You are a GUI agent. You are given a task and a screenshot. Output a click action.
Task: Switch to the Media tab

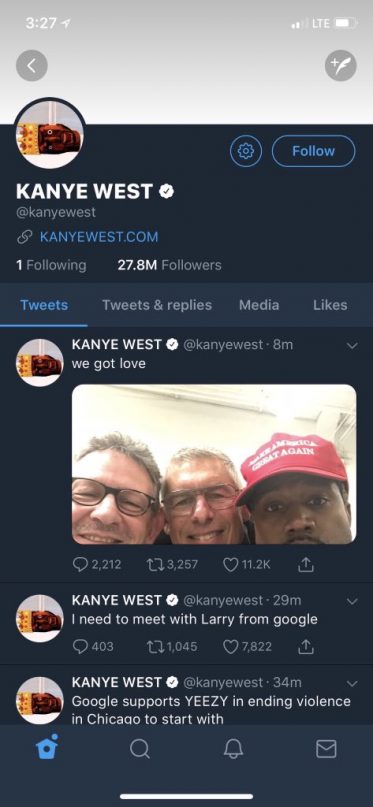pyautogui.click(x=259, y=305)
